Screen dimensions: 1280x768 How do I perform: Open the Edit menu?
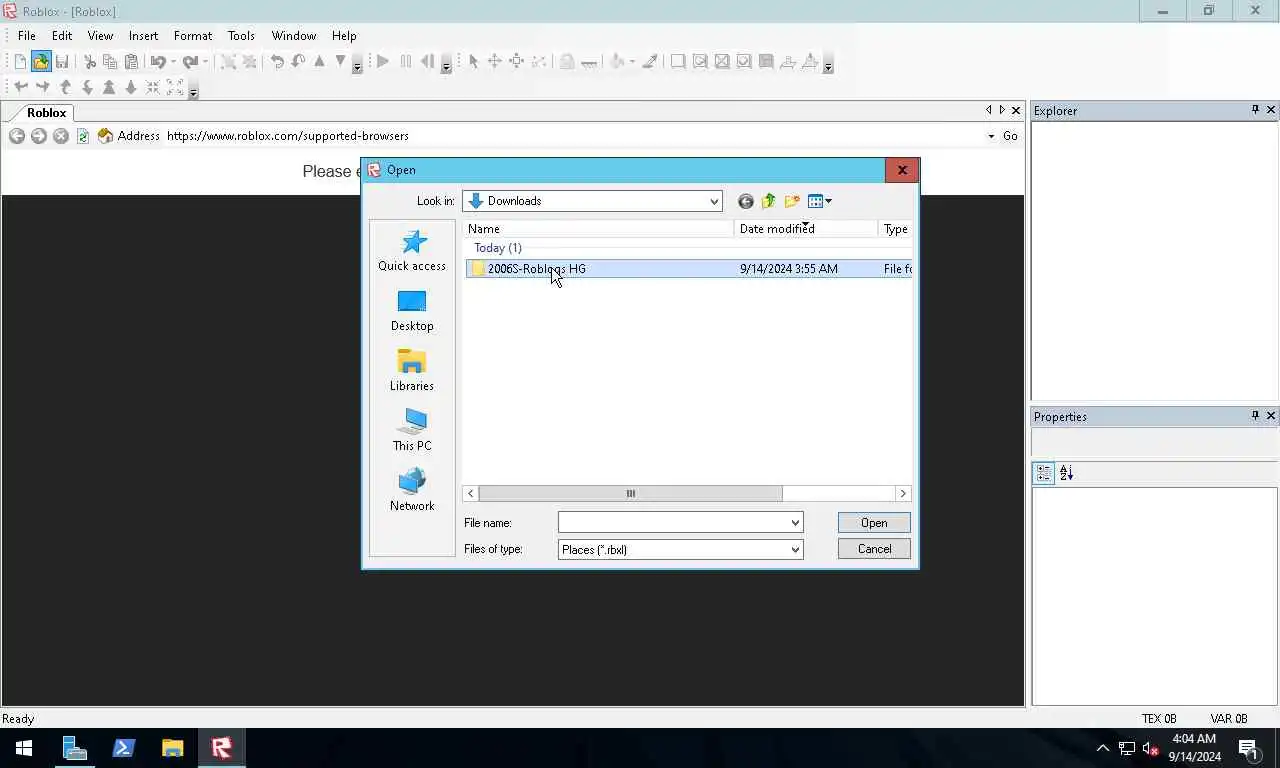click(x=62, y=36)
